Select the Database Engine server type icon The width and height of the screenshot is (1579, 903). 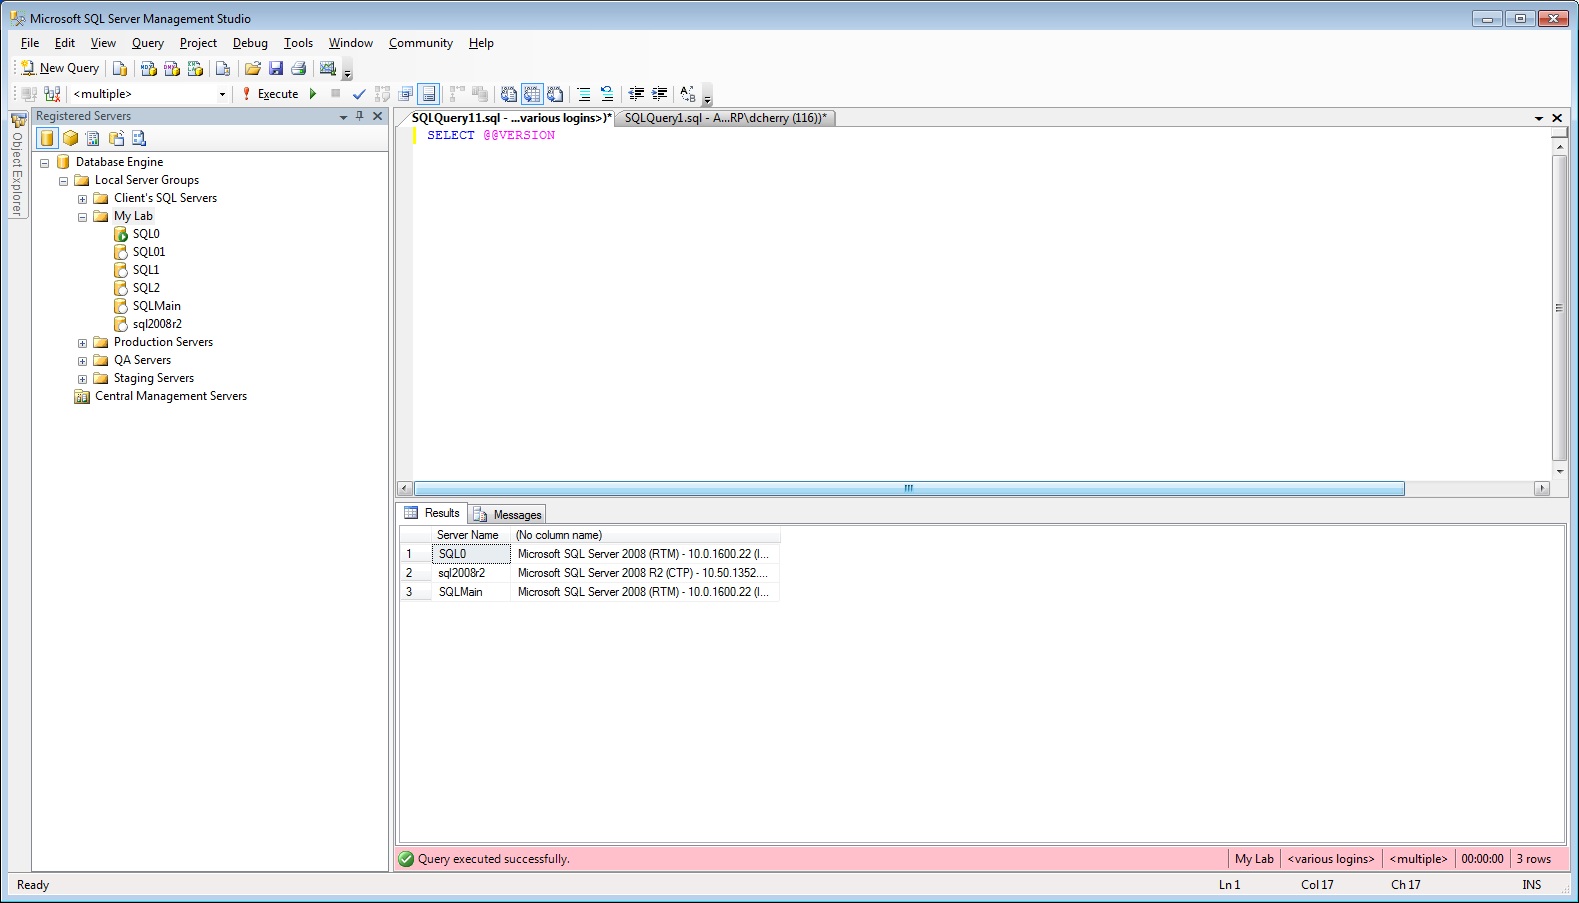(48, 138)
